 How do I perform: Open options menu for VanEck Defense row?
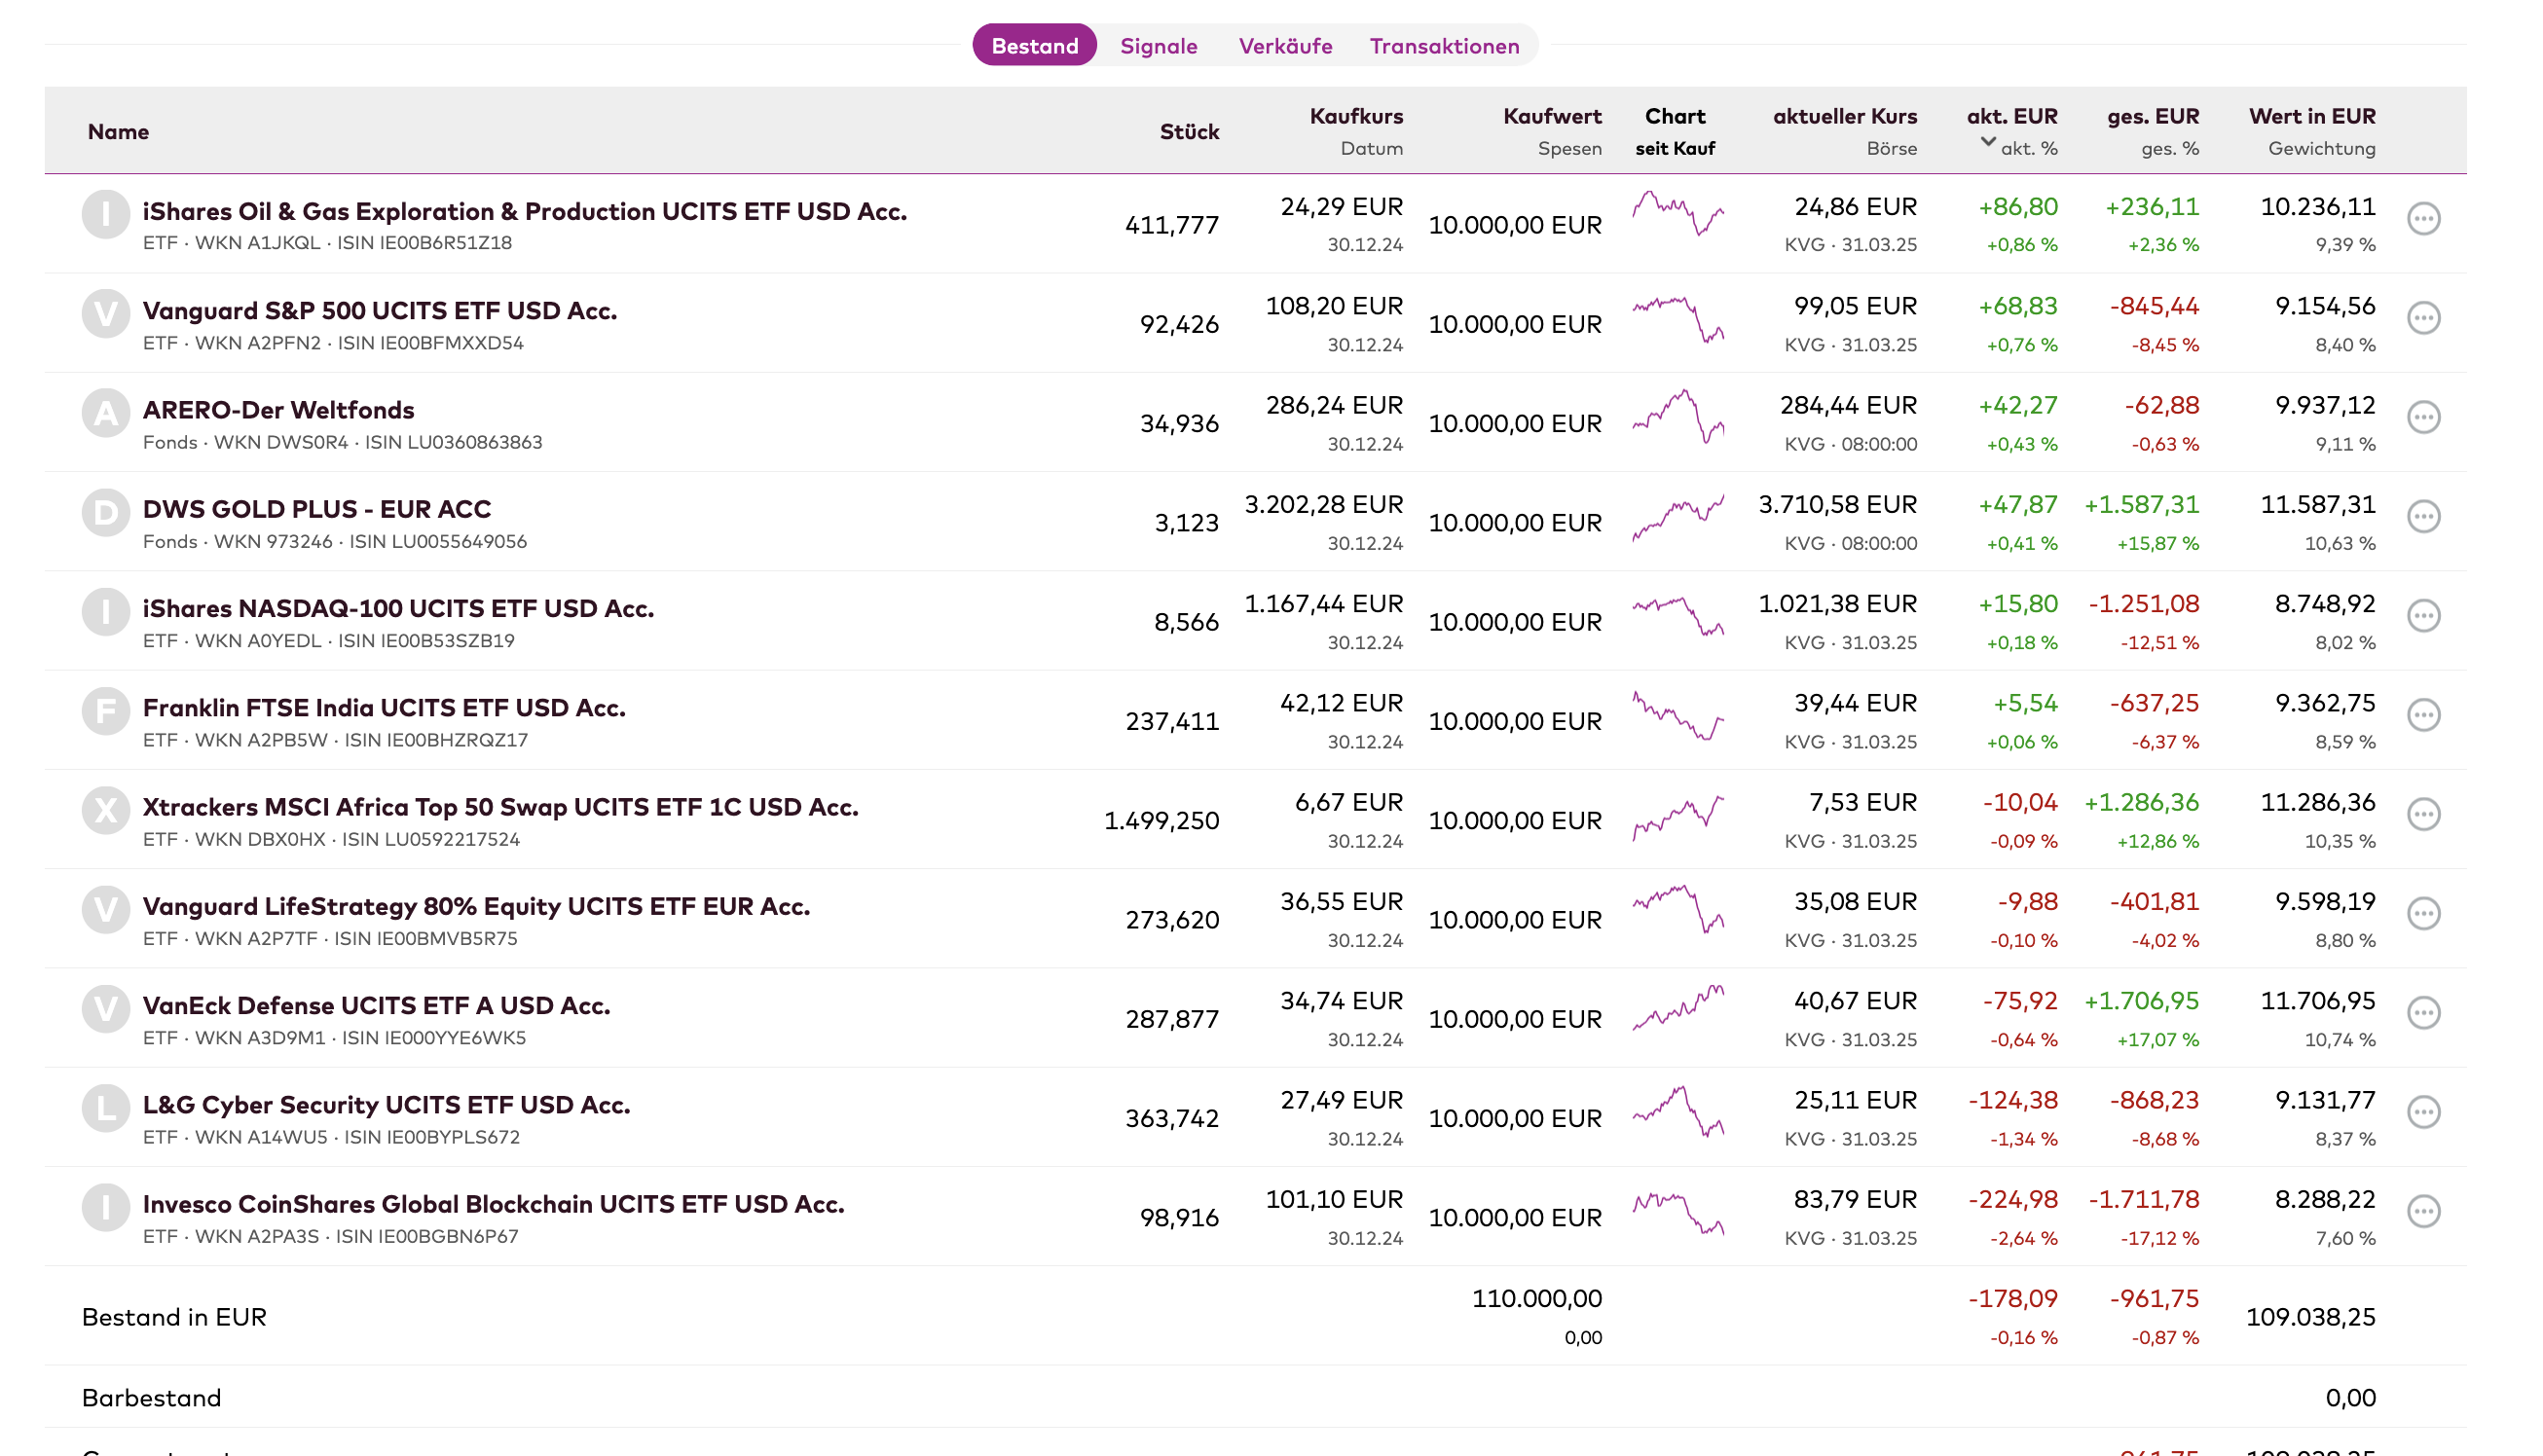click(x=2423, y=1013)
